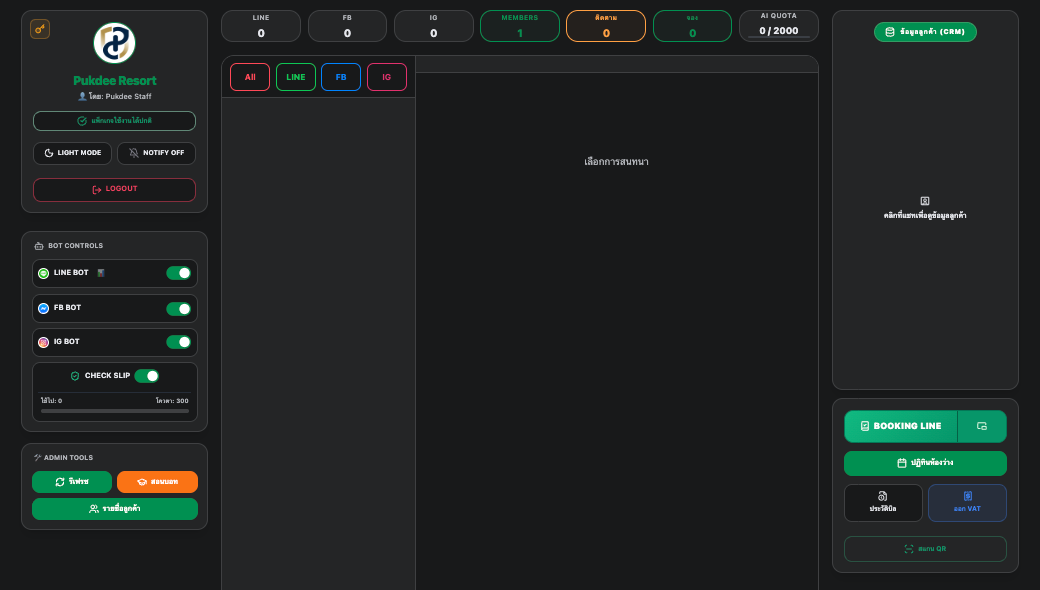Click the window icon beside BOOKING LINE

[x=981, y=426]
